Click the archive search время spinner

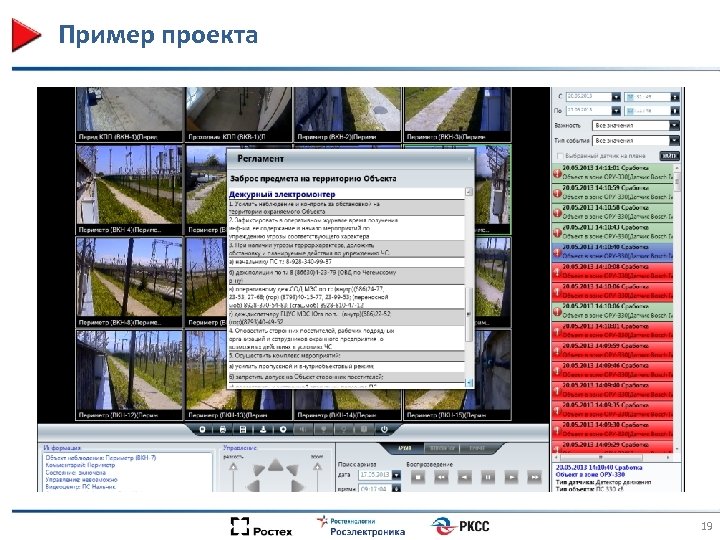(397, 489)
